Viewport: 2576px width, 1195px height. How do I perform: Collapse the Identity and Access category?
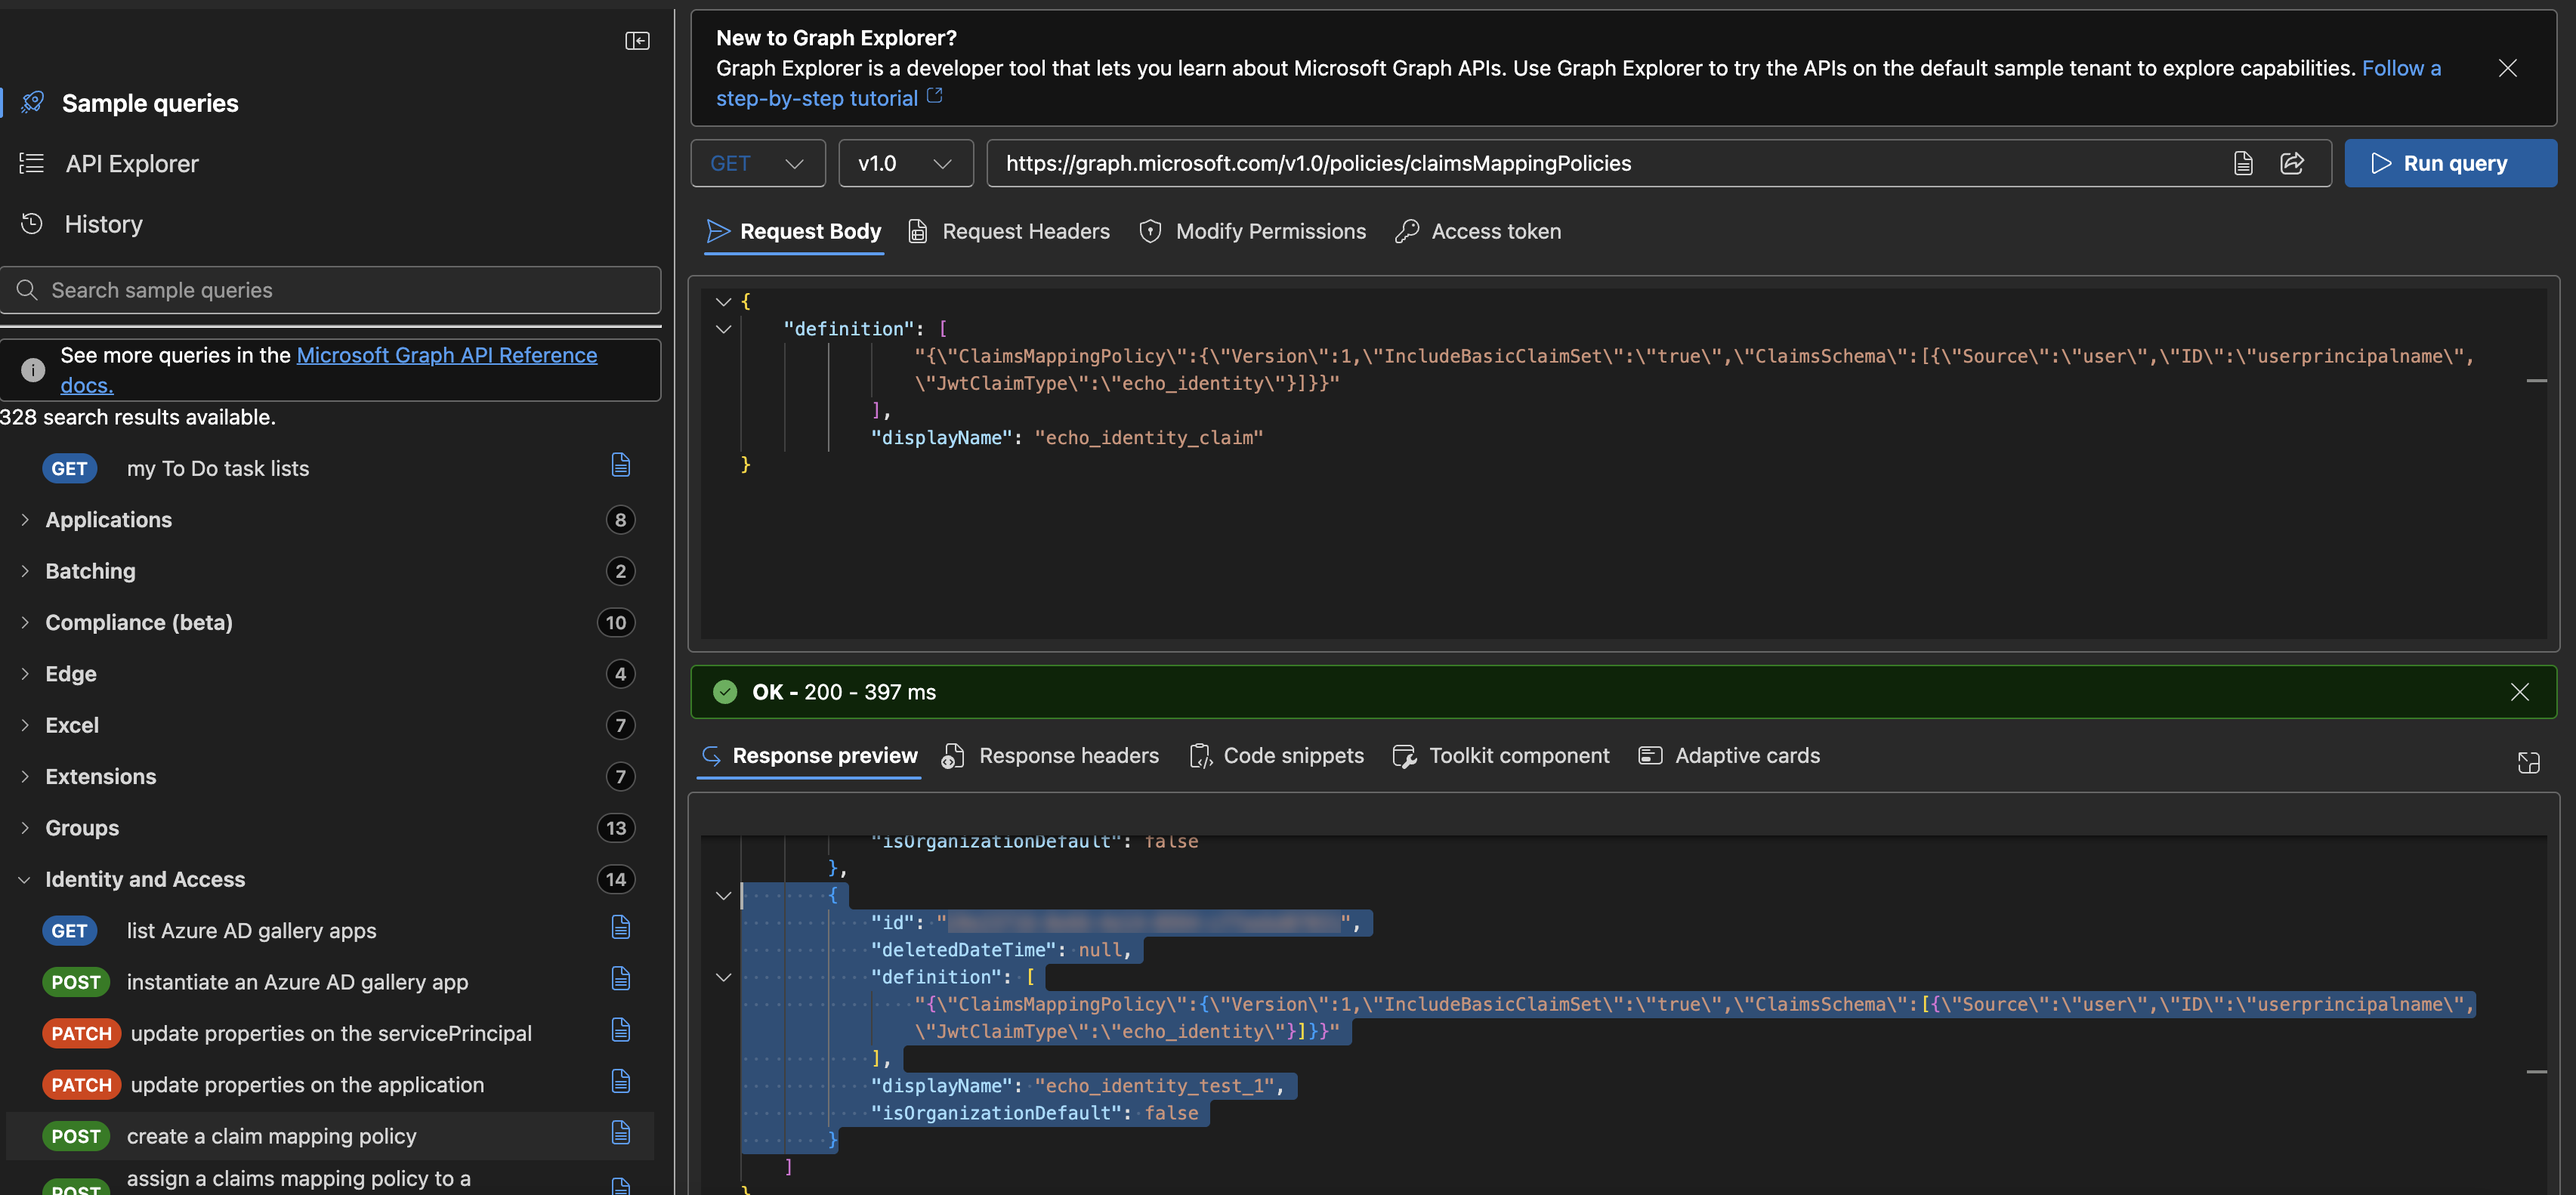tap(25, 880)
